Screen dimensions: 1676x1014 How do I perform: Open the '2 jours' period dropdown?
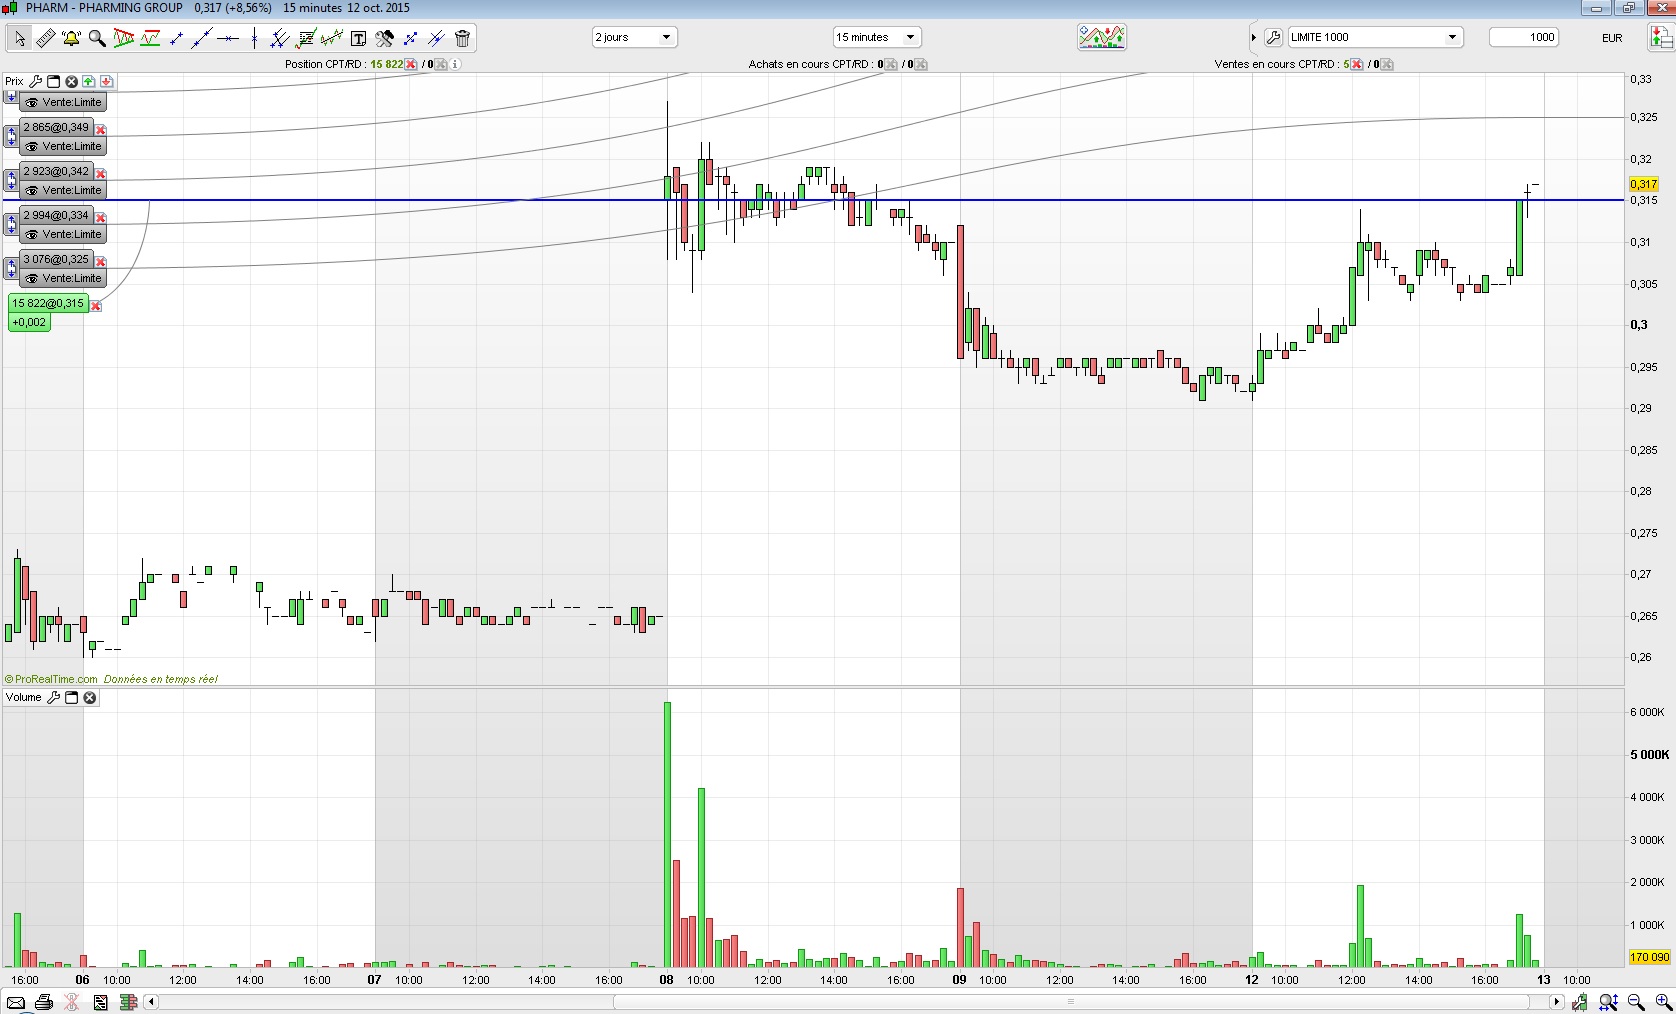(x=634, y=37)
